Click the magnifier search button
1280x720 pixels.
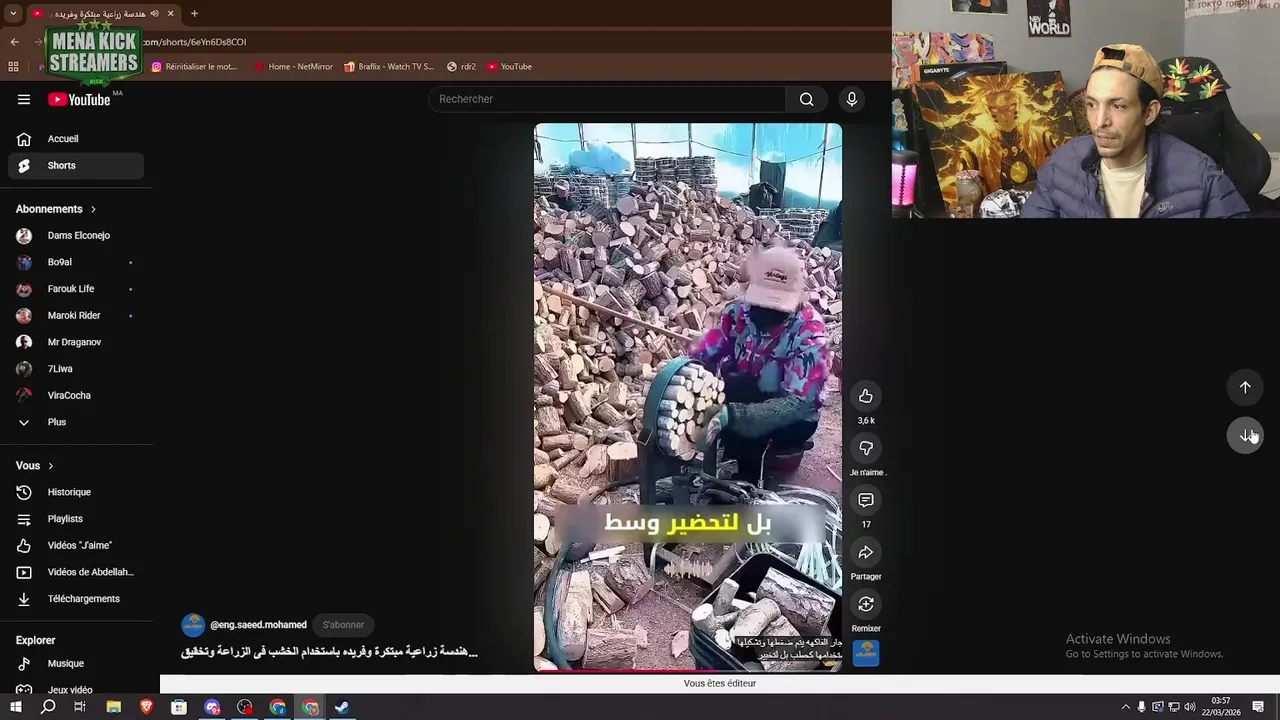(807, 99)
